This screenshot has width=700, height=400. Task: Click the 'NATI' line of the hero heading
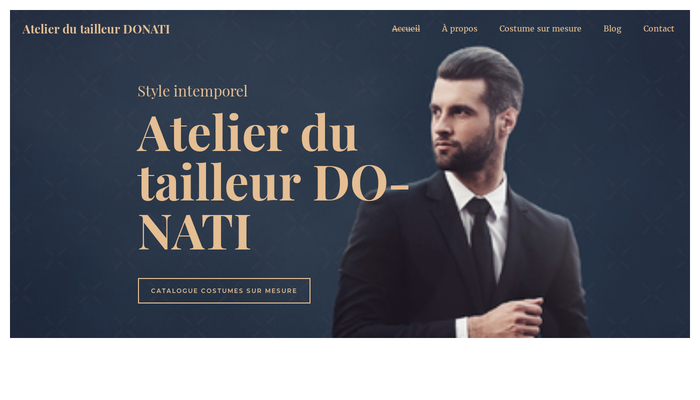tap(194, 232)
